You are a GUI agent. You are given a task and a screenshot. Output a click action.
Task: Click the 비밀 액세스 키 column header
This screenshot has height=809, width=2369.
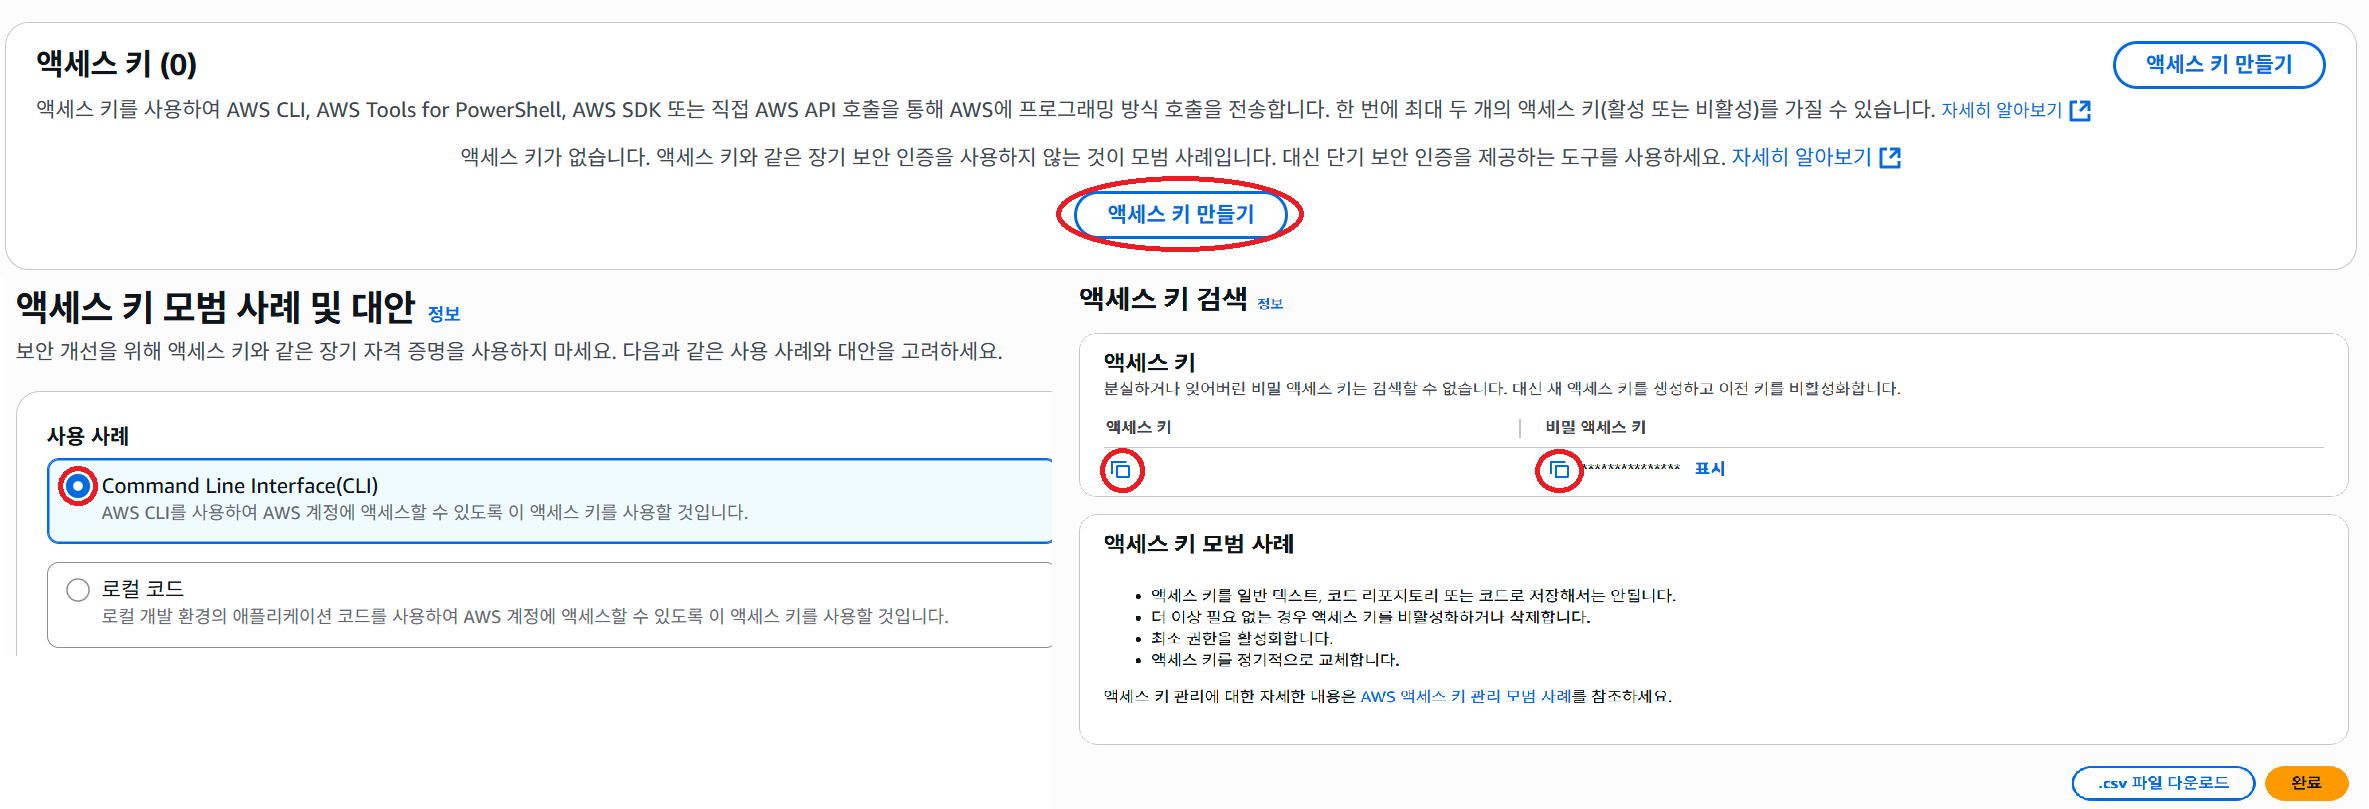[x=1595, y=427]
